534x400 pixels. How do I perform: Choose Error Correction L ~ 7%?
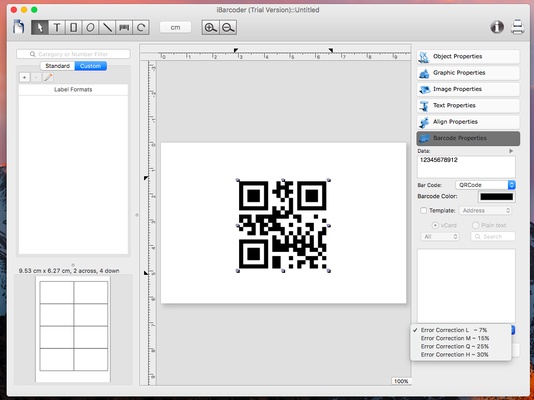[460, 330]
